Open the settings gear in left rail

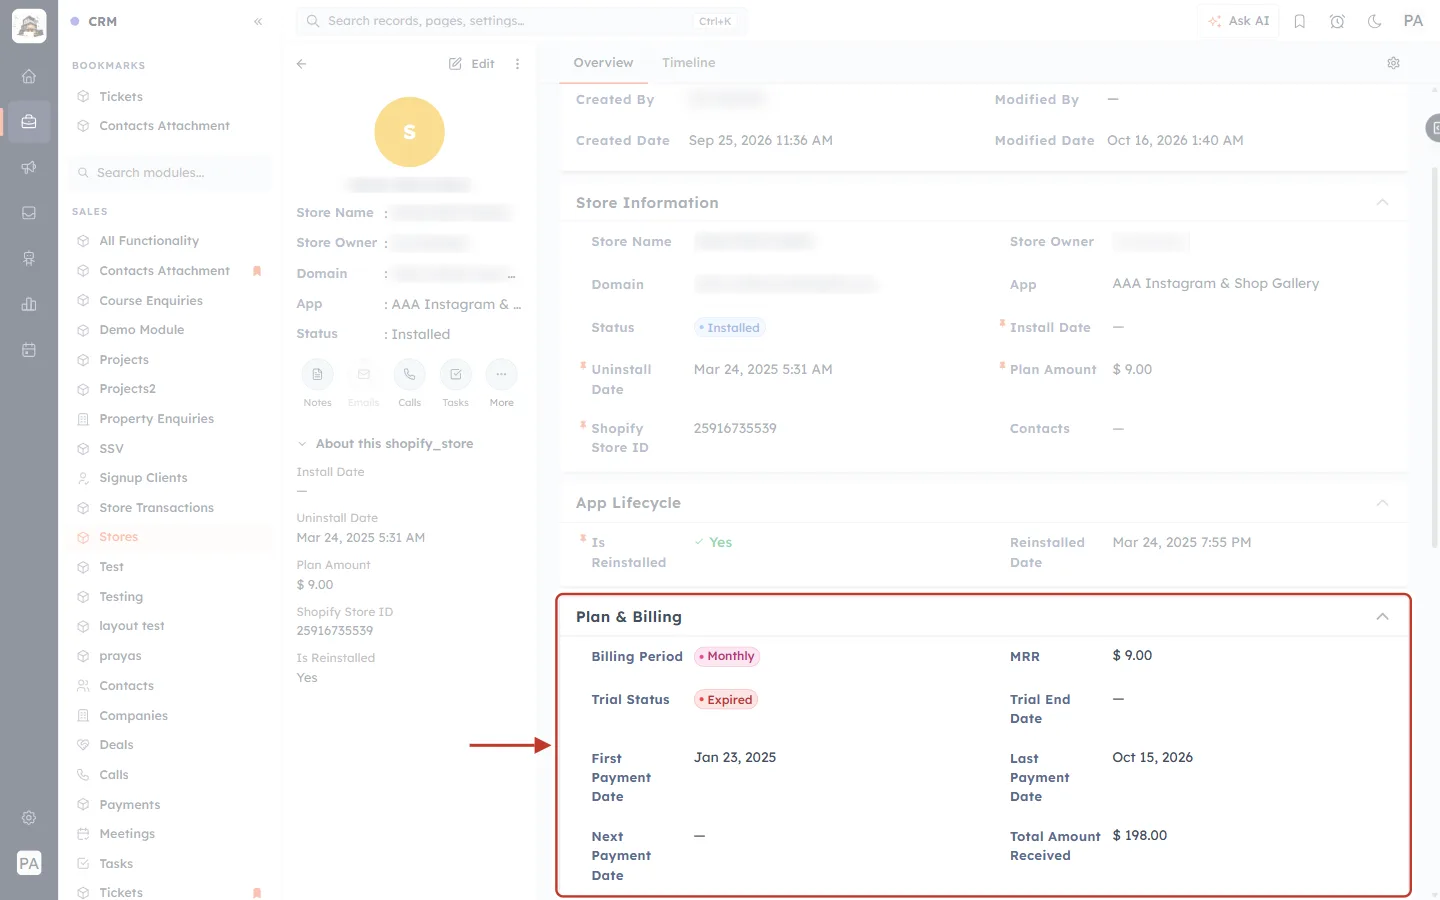tap(29, 818)
